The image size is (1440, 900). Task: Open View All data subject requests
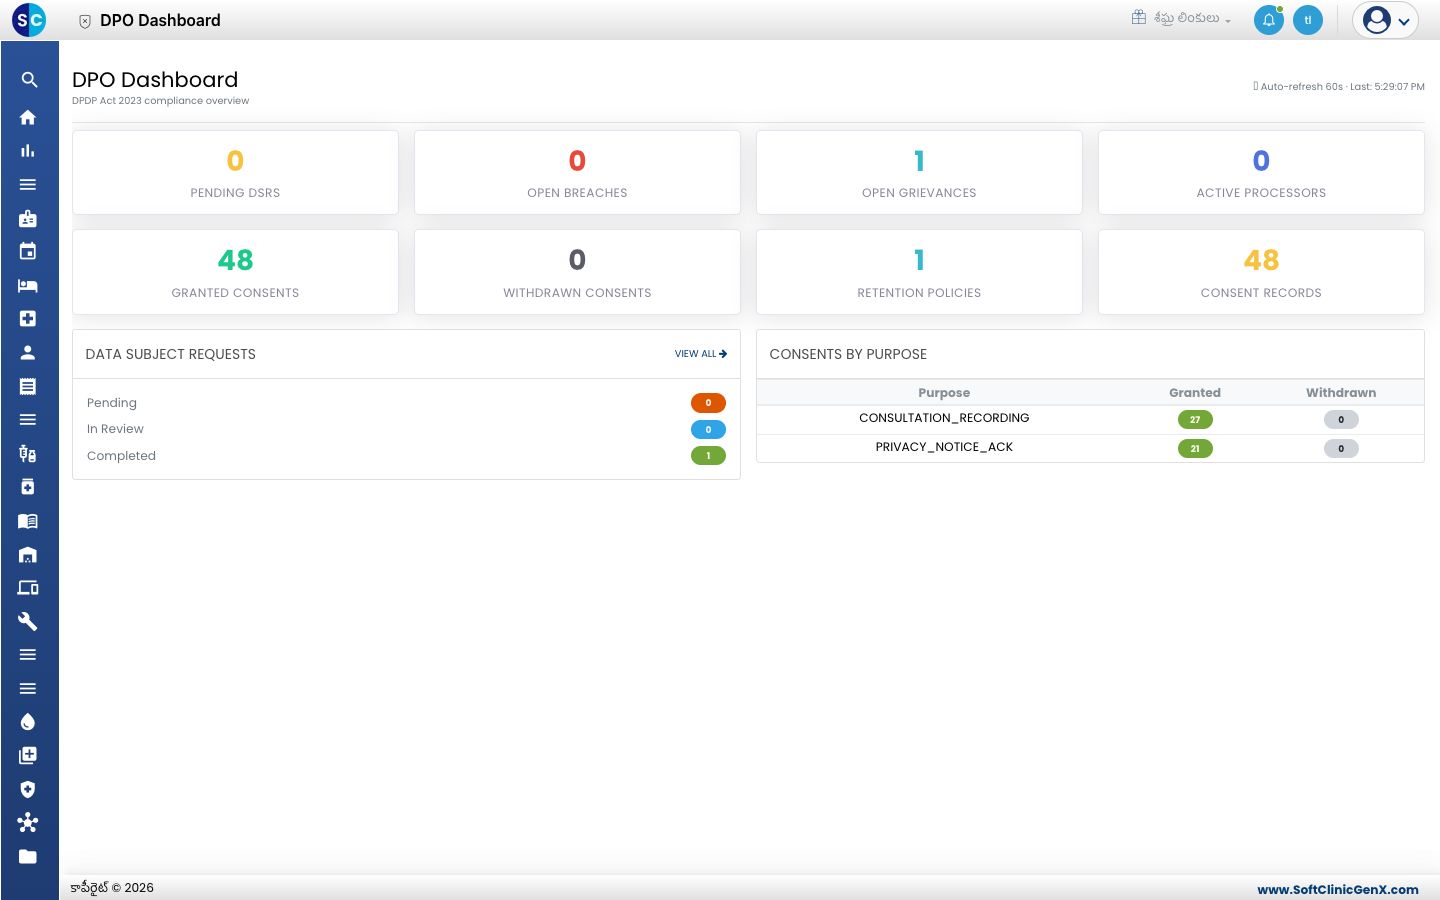701,354
